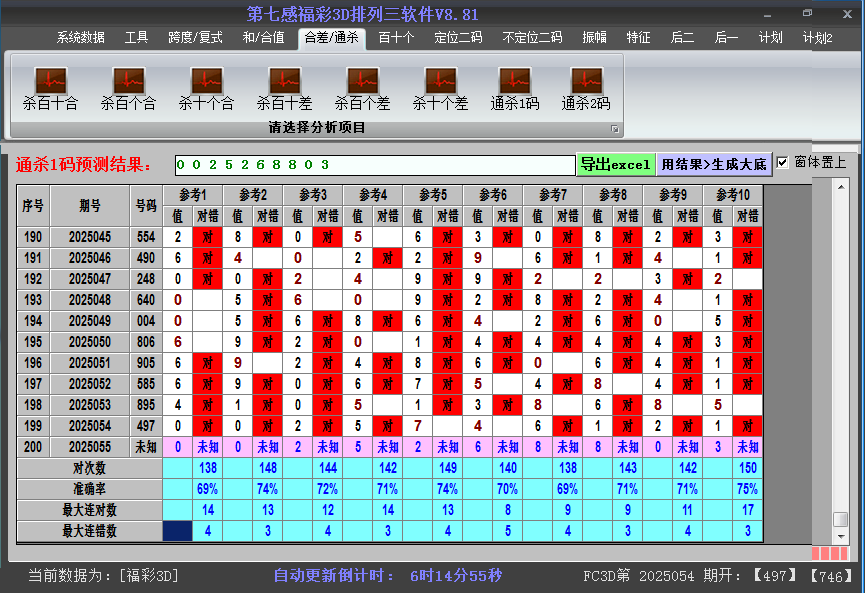The image size is (865, 593).
Task: Click the 序号 column header
Action: tap(33, 206)
